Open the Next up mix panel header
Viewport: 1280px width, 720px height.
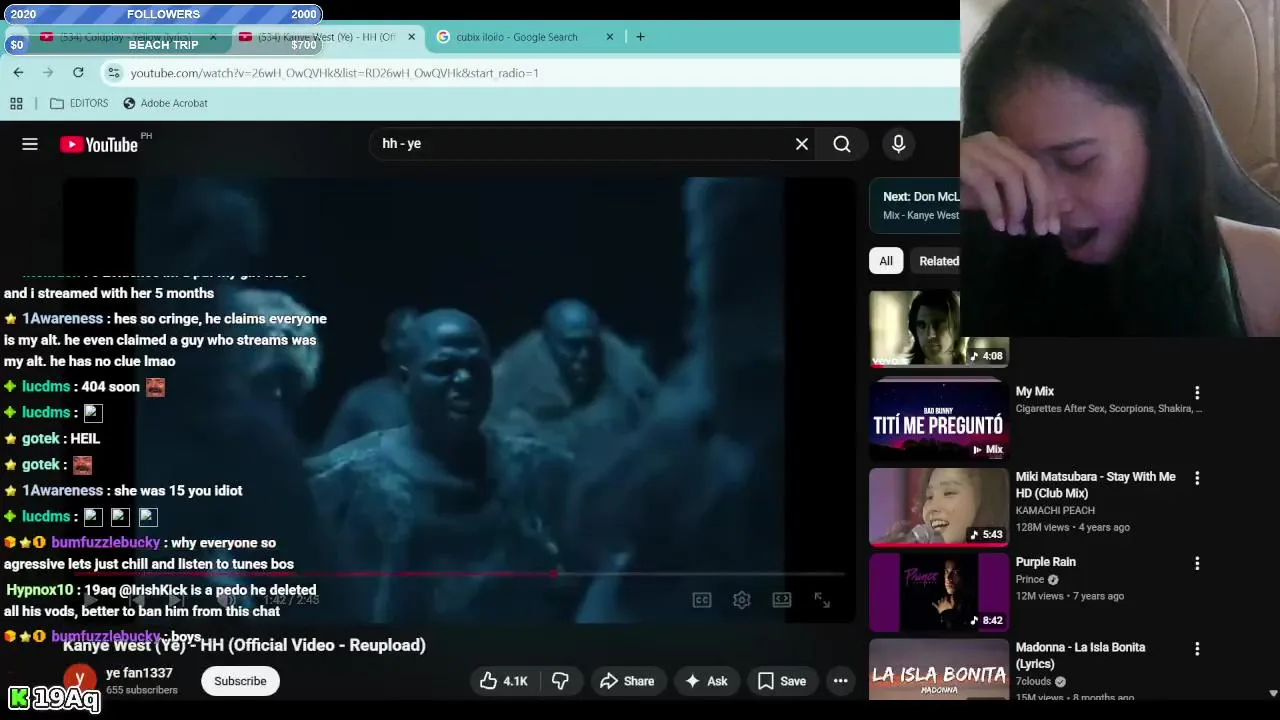tap(915, 205)
